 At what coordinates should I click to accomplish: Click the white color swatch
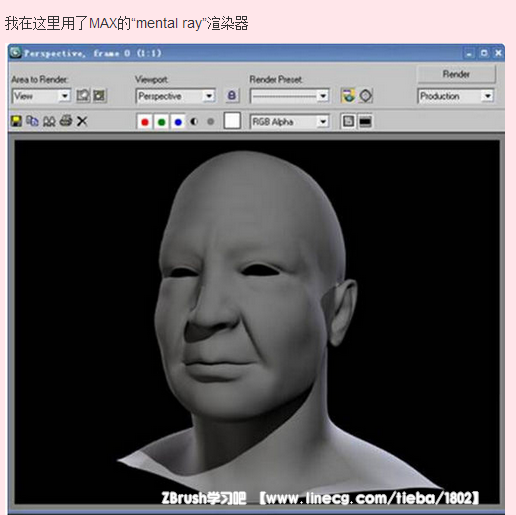232,121
